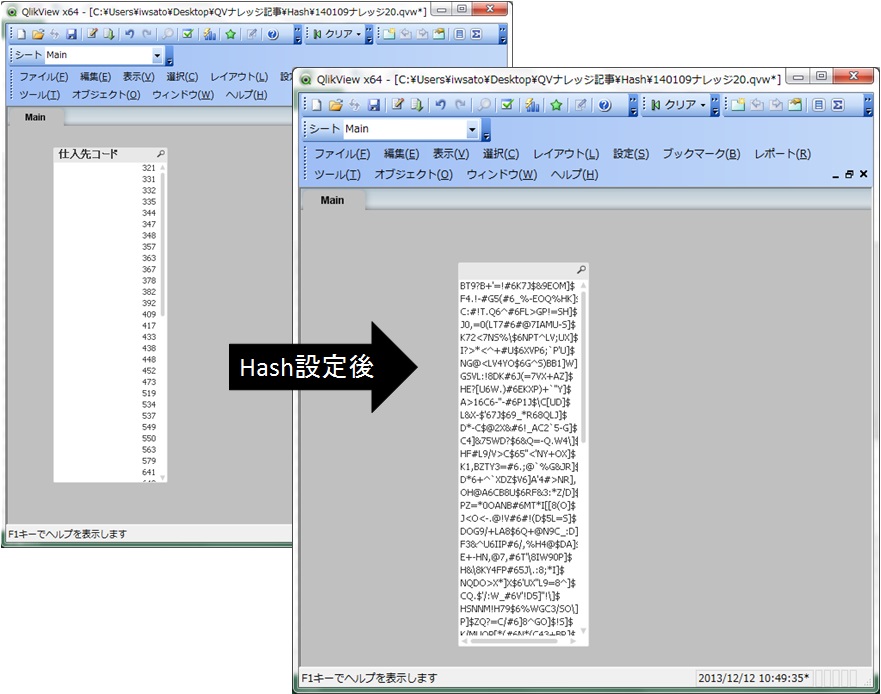Open レイアウト(L) menu in back window
Viewport: 881px width, 694px height.
[239, 77]
